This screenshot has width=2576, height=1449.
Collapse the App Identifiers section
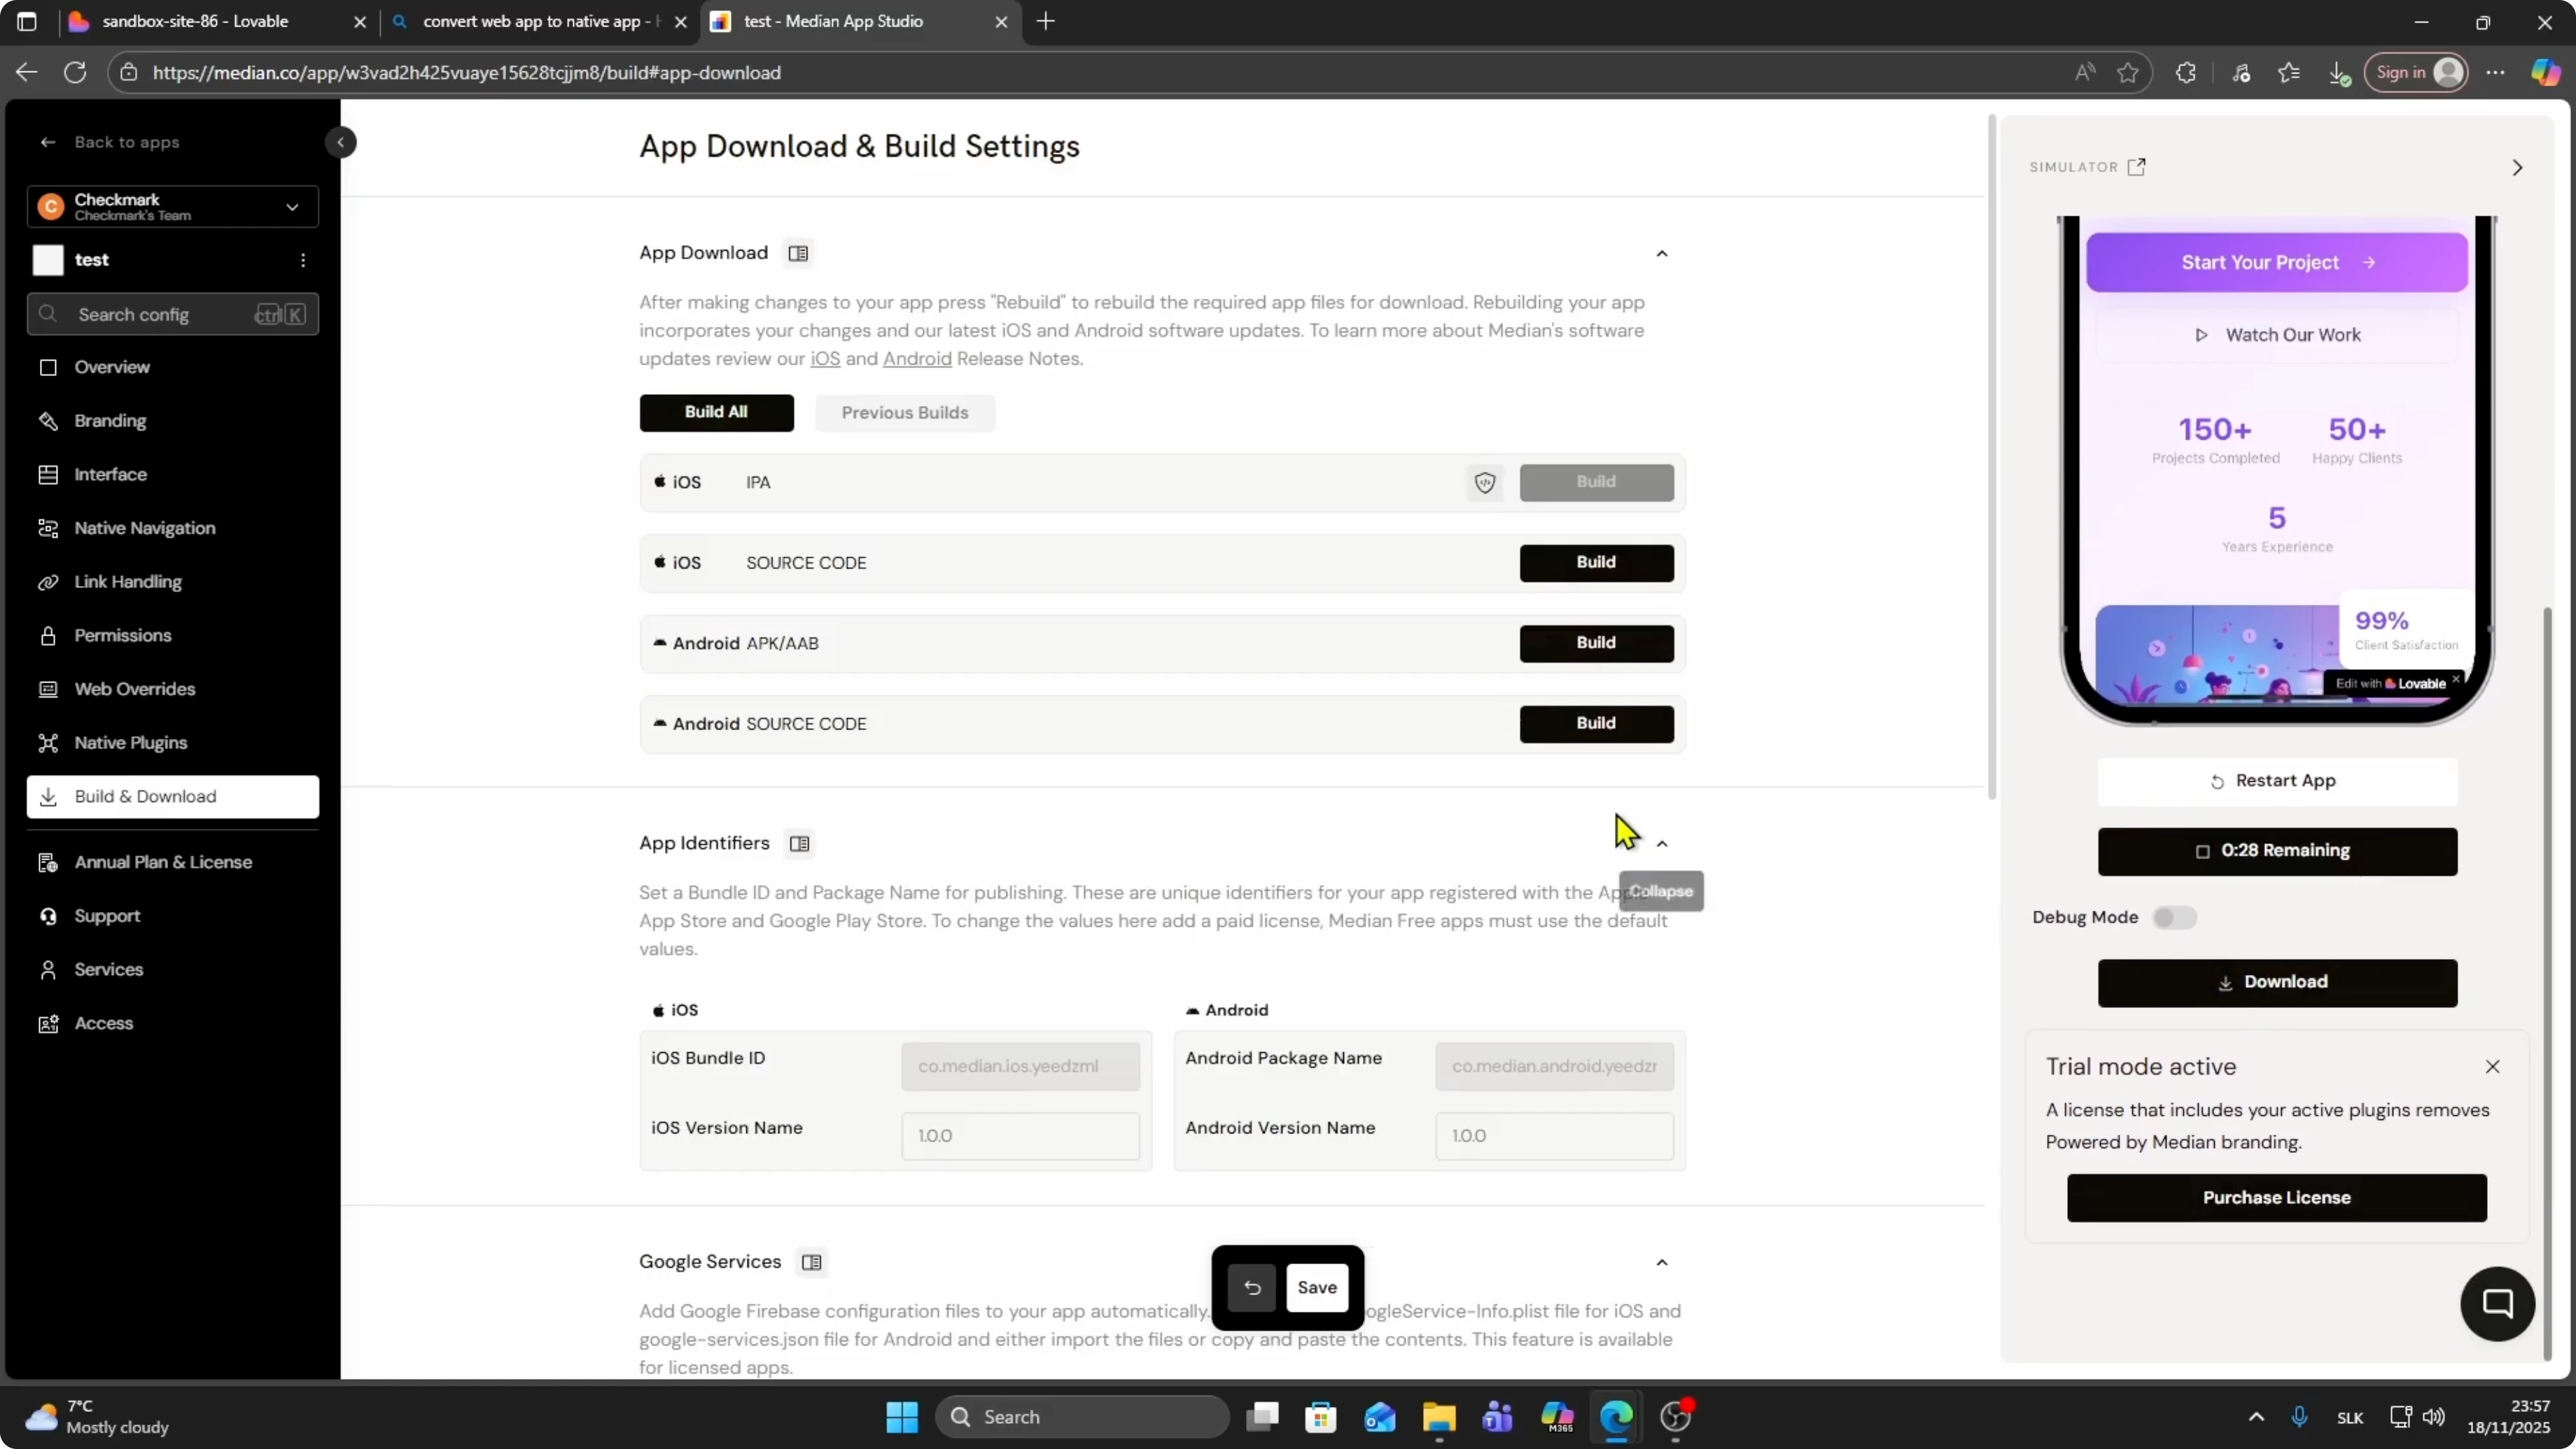tap(1662, 845)
